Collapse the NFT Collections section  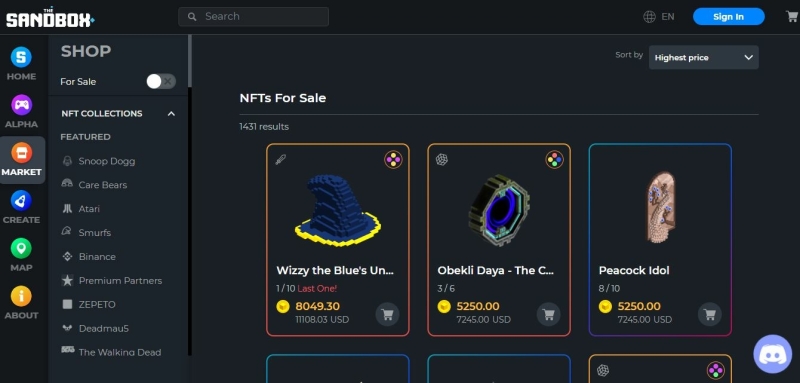pos(171,113)
